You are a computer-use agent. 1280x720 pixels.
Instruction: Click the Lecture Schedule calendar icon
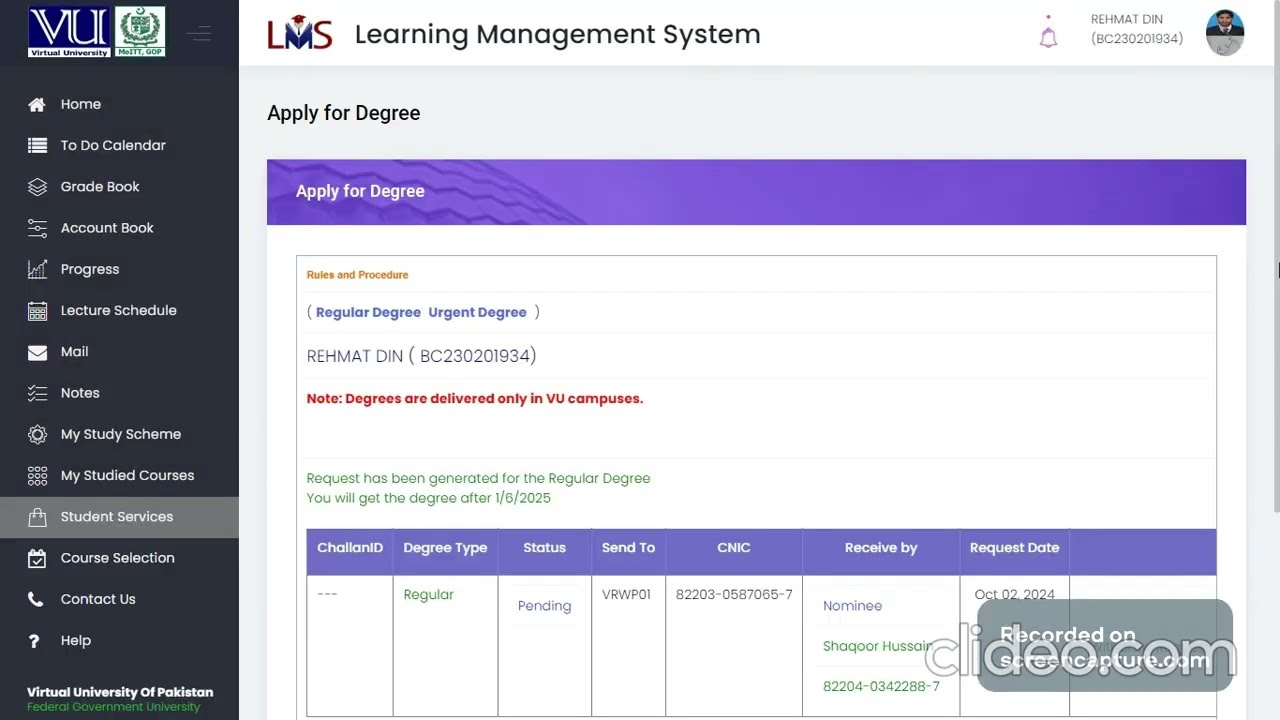[37, 311]
